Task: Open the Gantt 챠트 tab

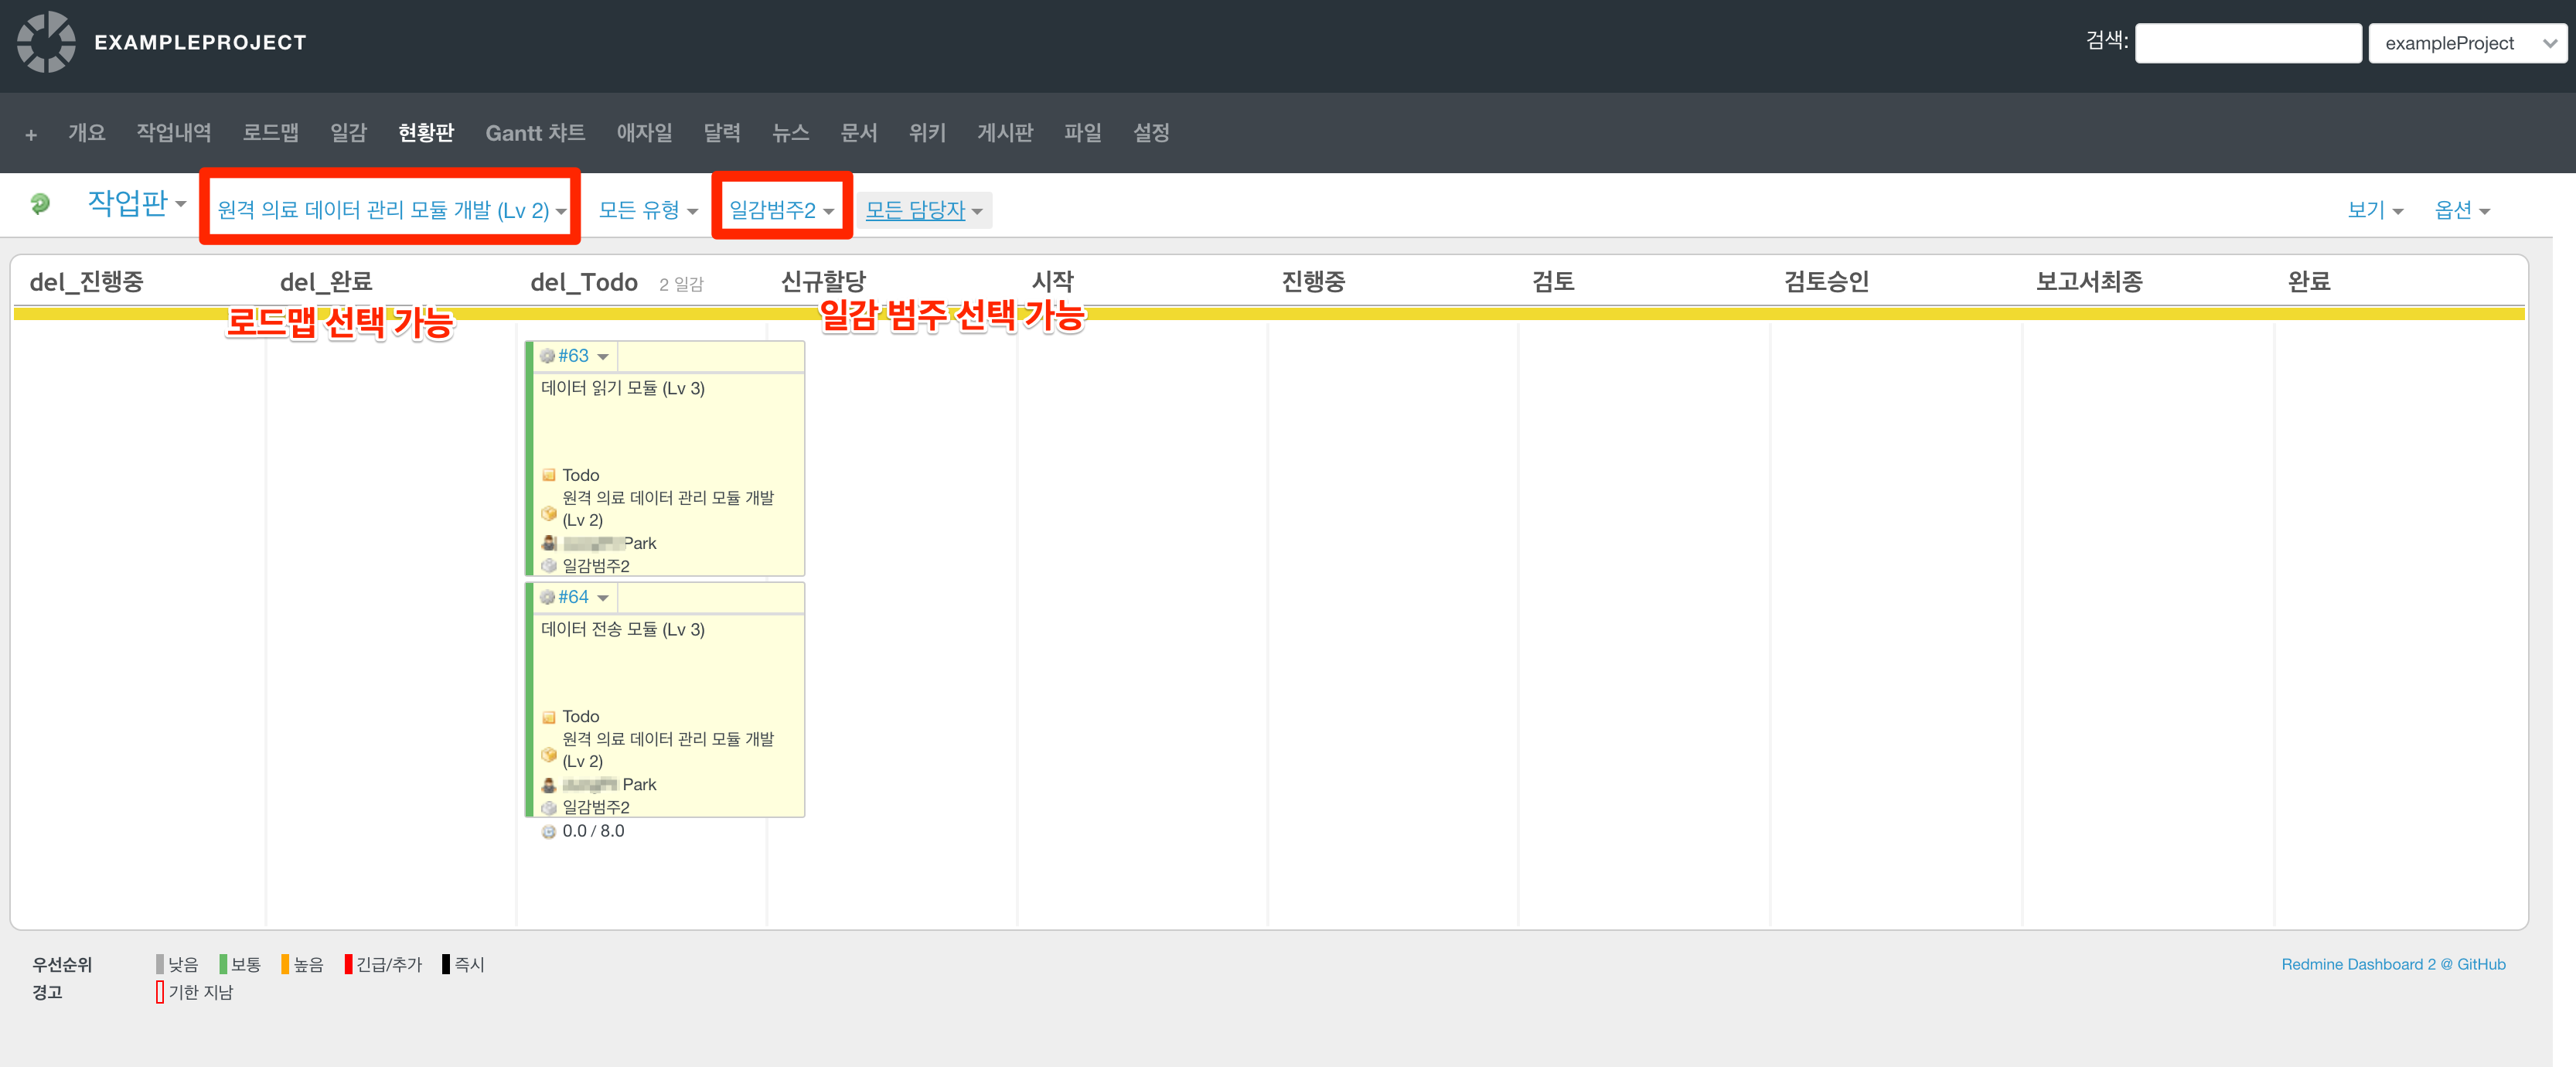Action: (x=535, y=133)
